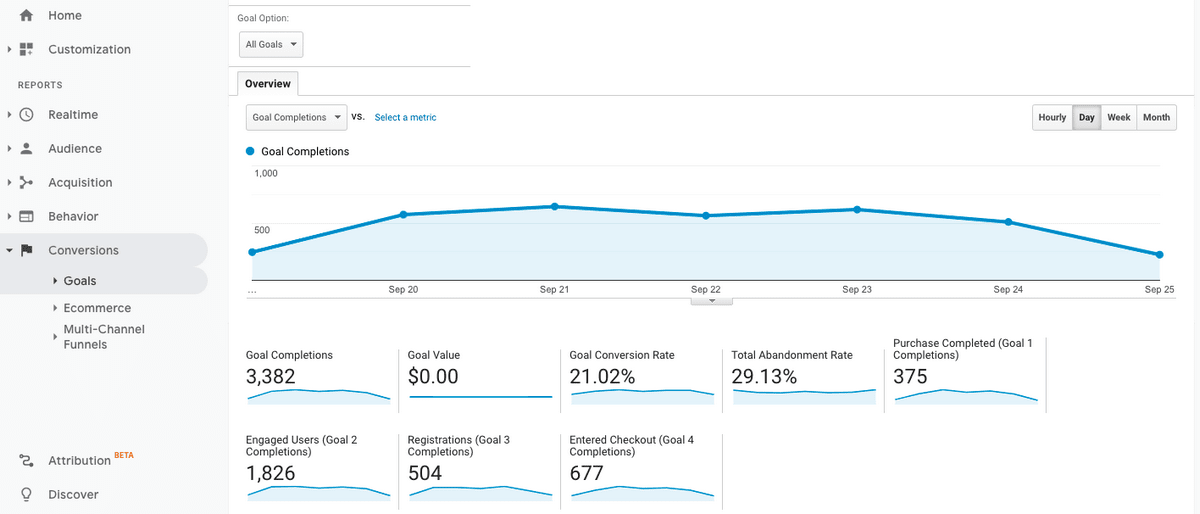Click the Audience person icon
Viewport: 1200px width, 514px height.
pos(26,148)
